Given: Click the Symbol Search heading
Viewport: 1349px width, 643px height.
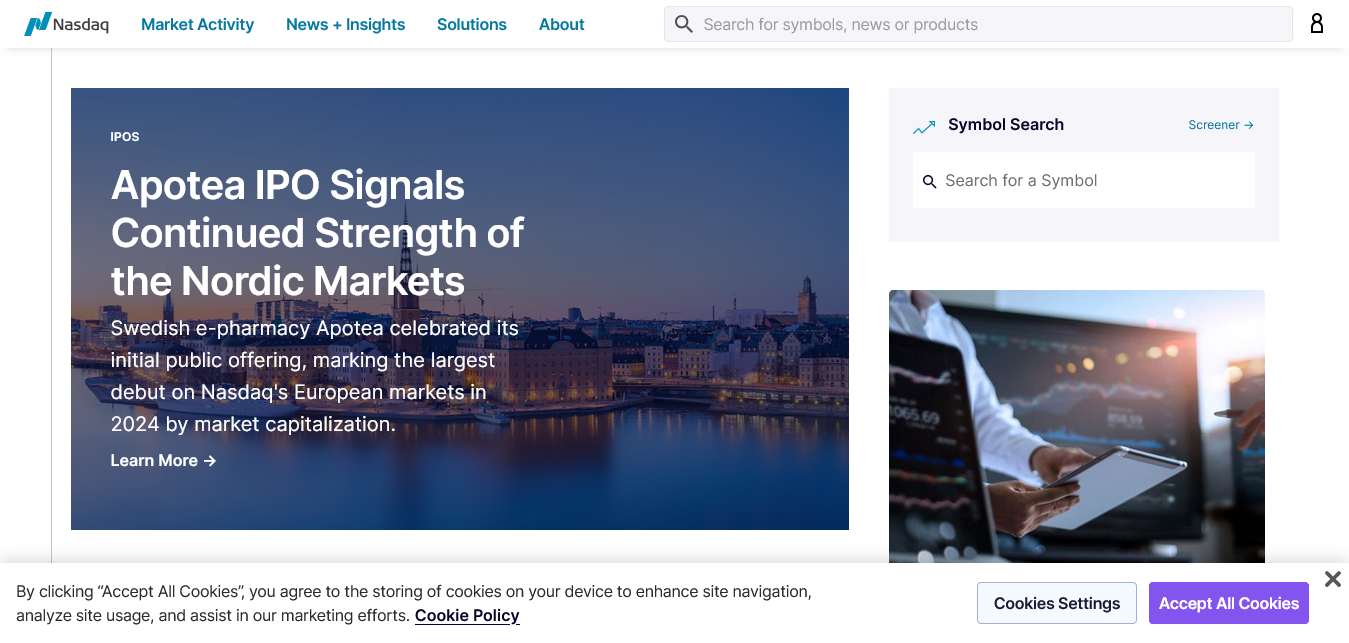Looking at the screenshot, I should (1005, 124).
